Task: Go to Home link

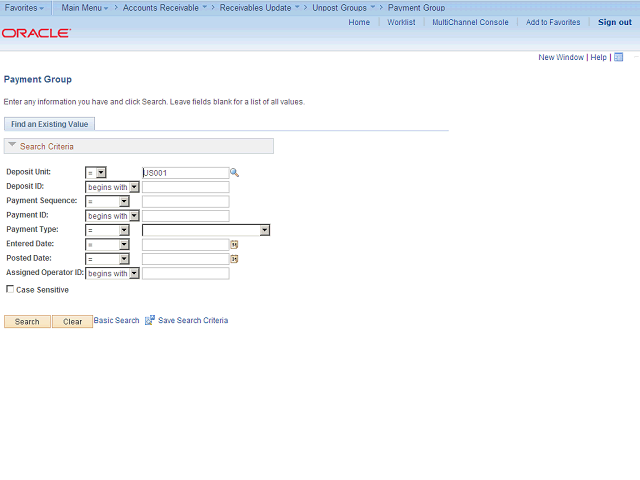Action: 359,22
